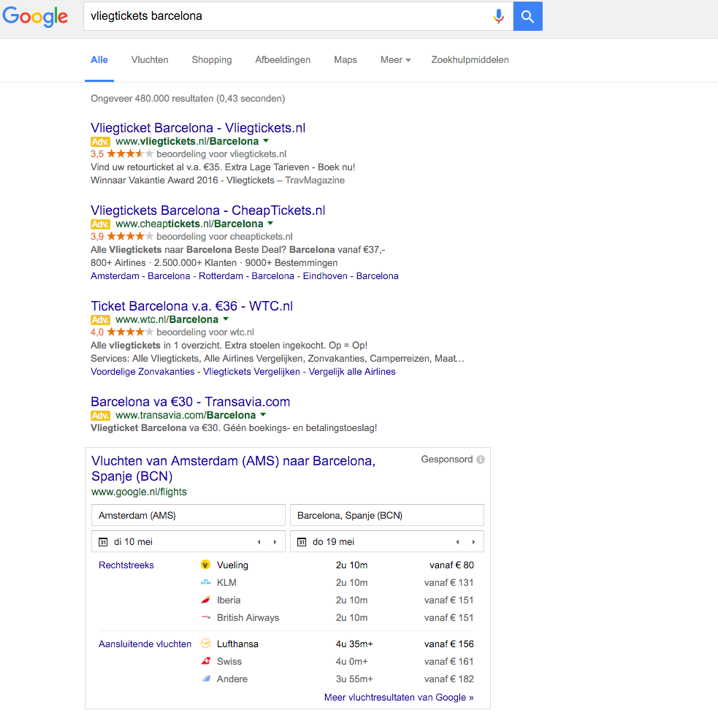Image resolution: width=718 pixels, height=716 pixels.
Task: Open Zoekhulpmiddelen search tools
Action: coord(470,60)
